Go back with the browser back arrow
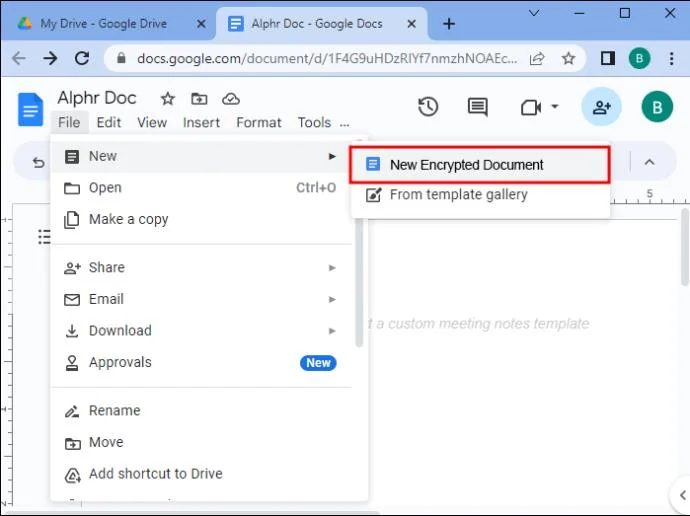 [19, 58]
